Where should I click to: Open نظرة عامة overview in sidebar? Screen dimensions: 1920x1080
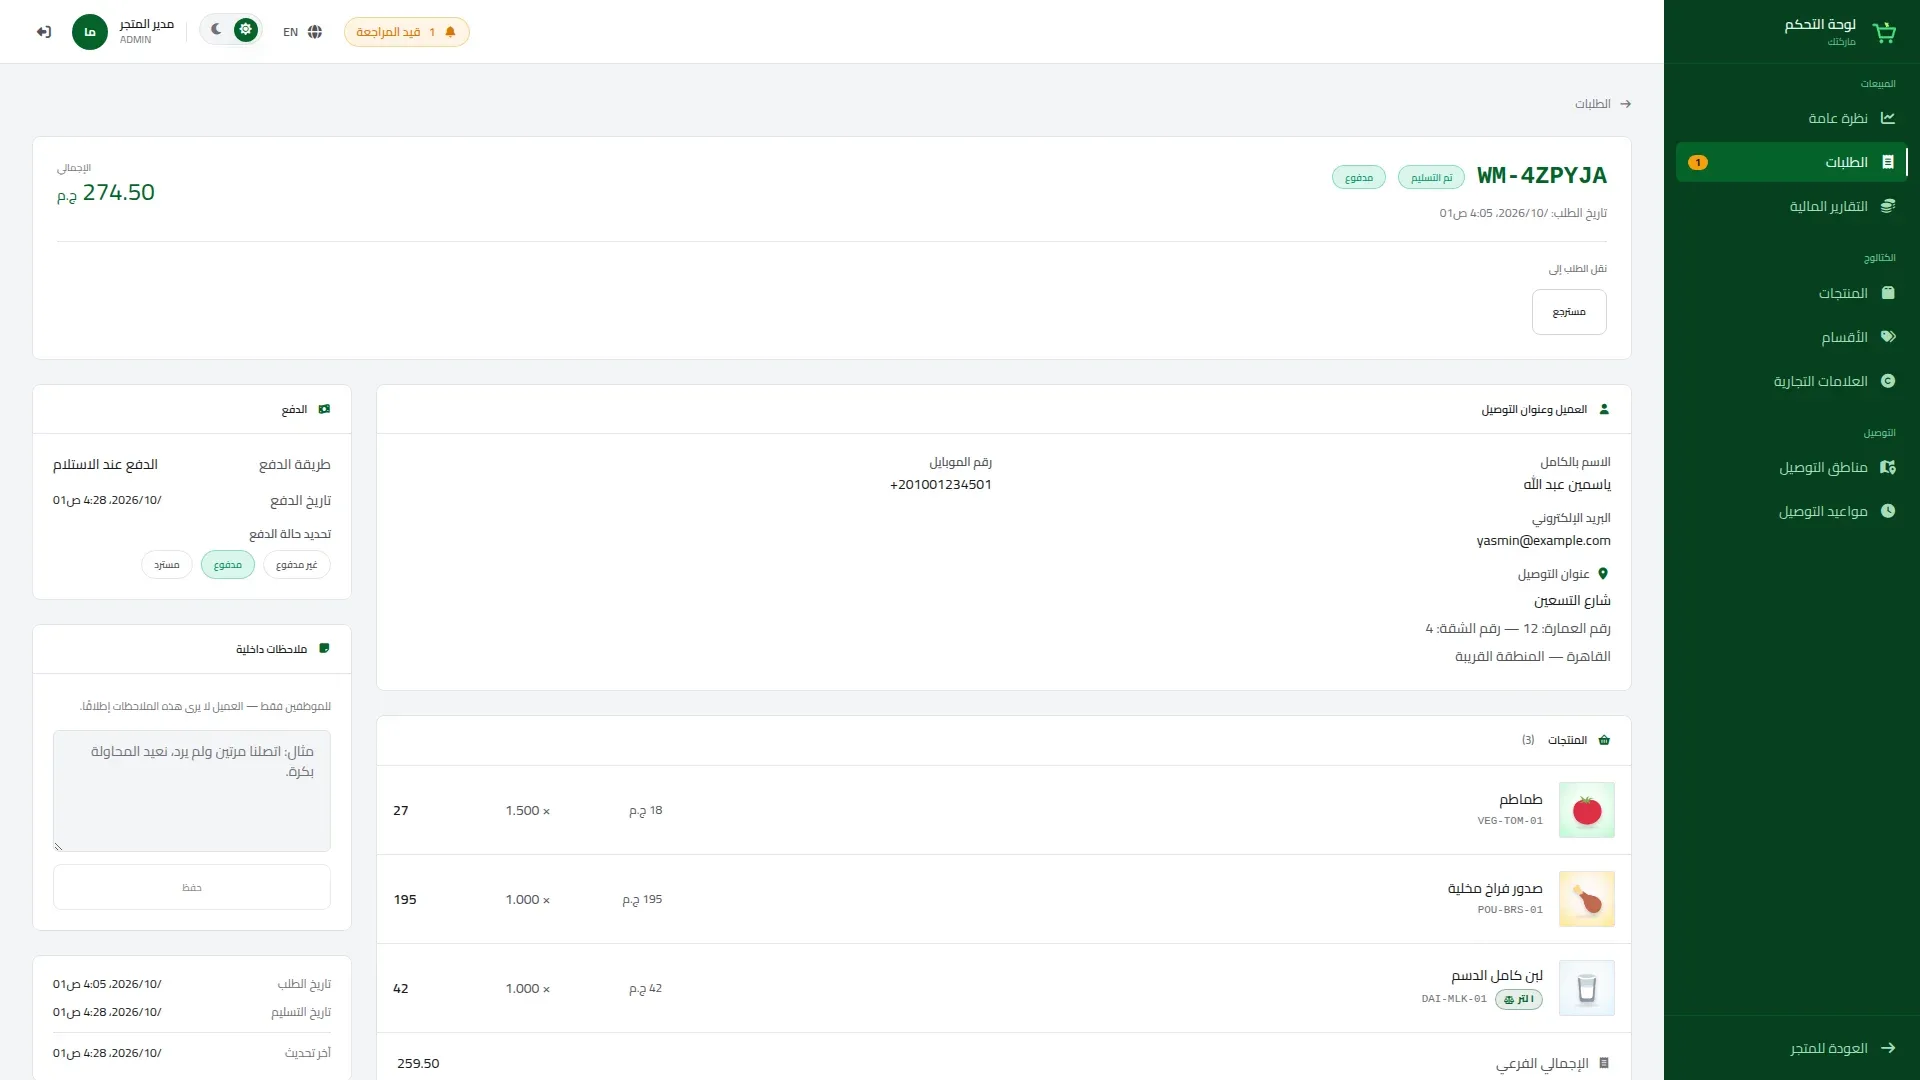(1792, 118)
